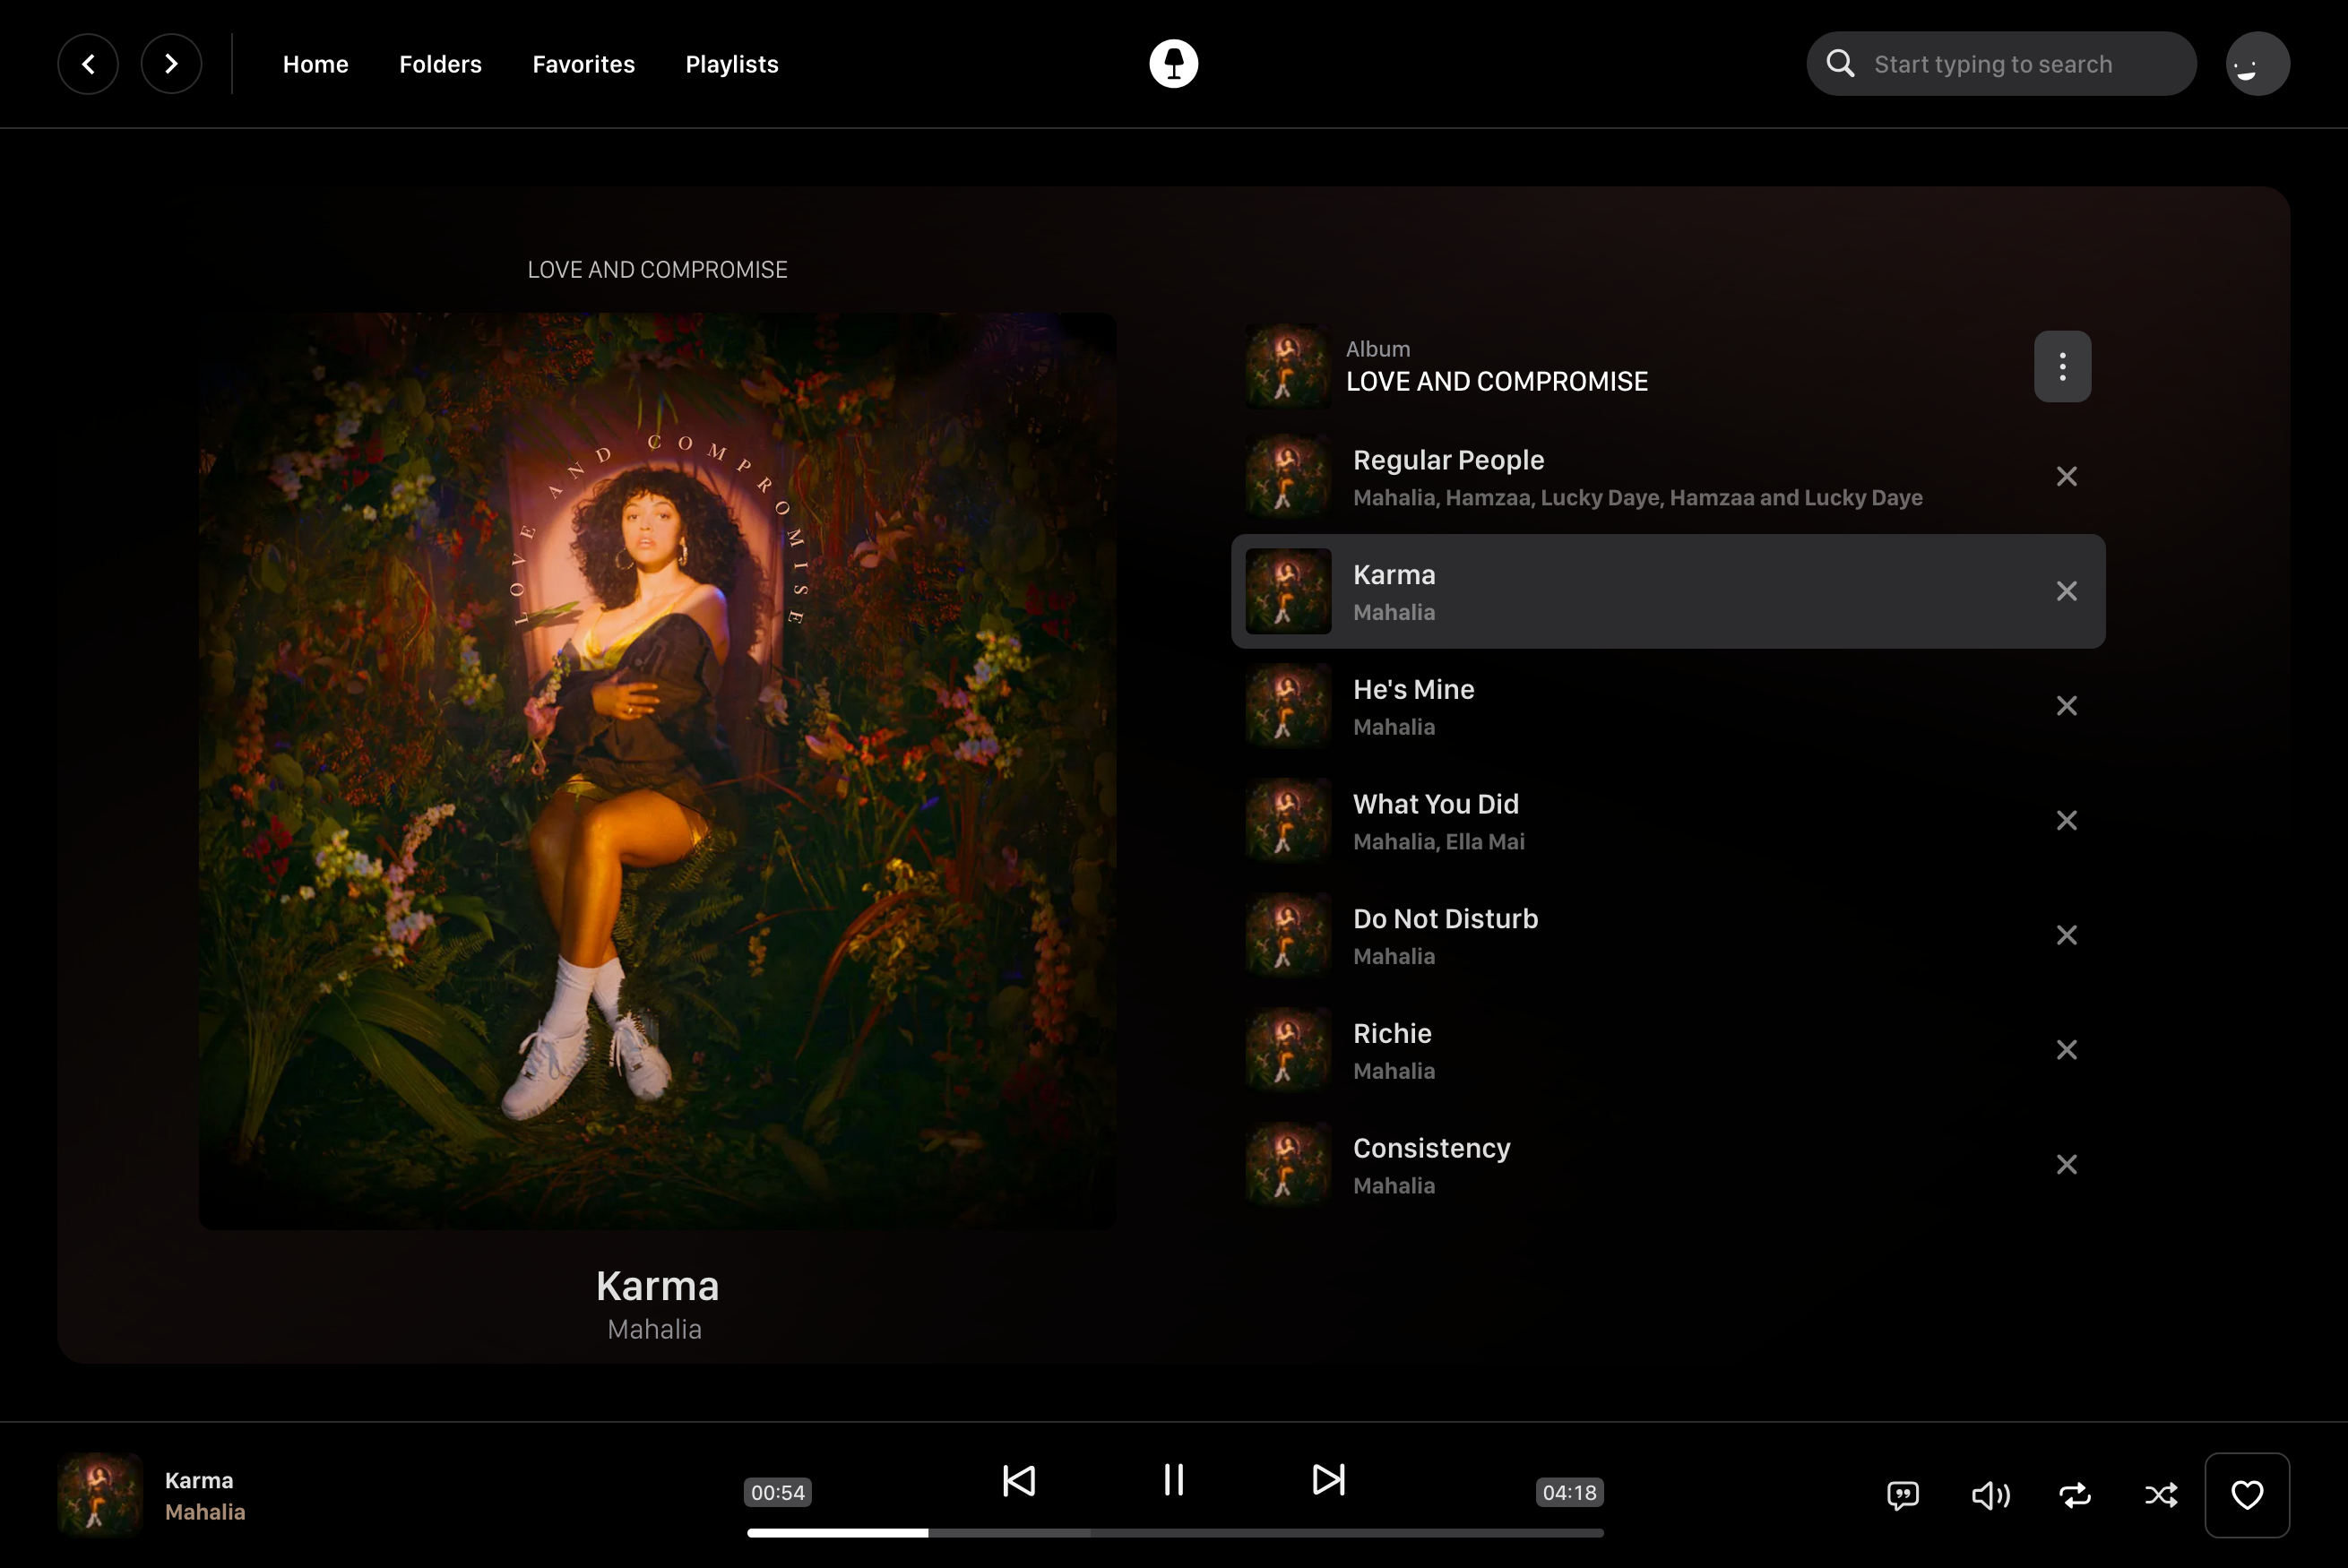This screenshot has height=1568, width=2348.
Task: Click the Regular People artists line
Action: click(x=1637, y=497)
